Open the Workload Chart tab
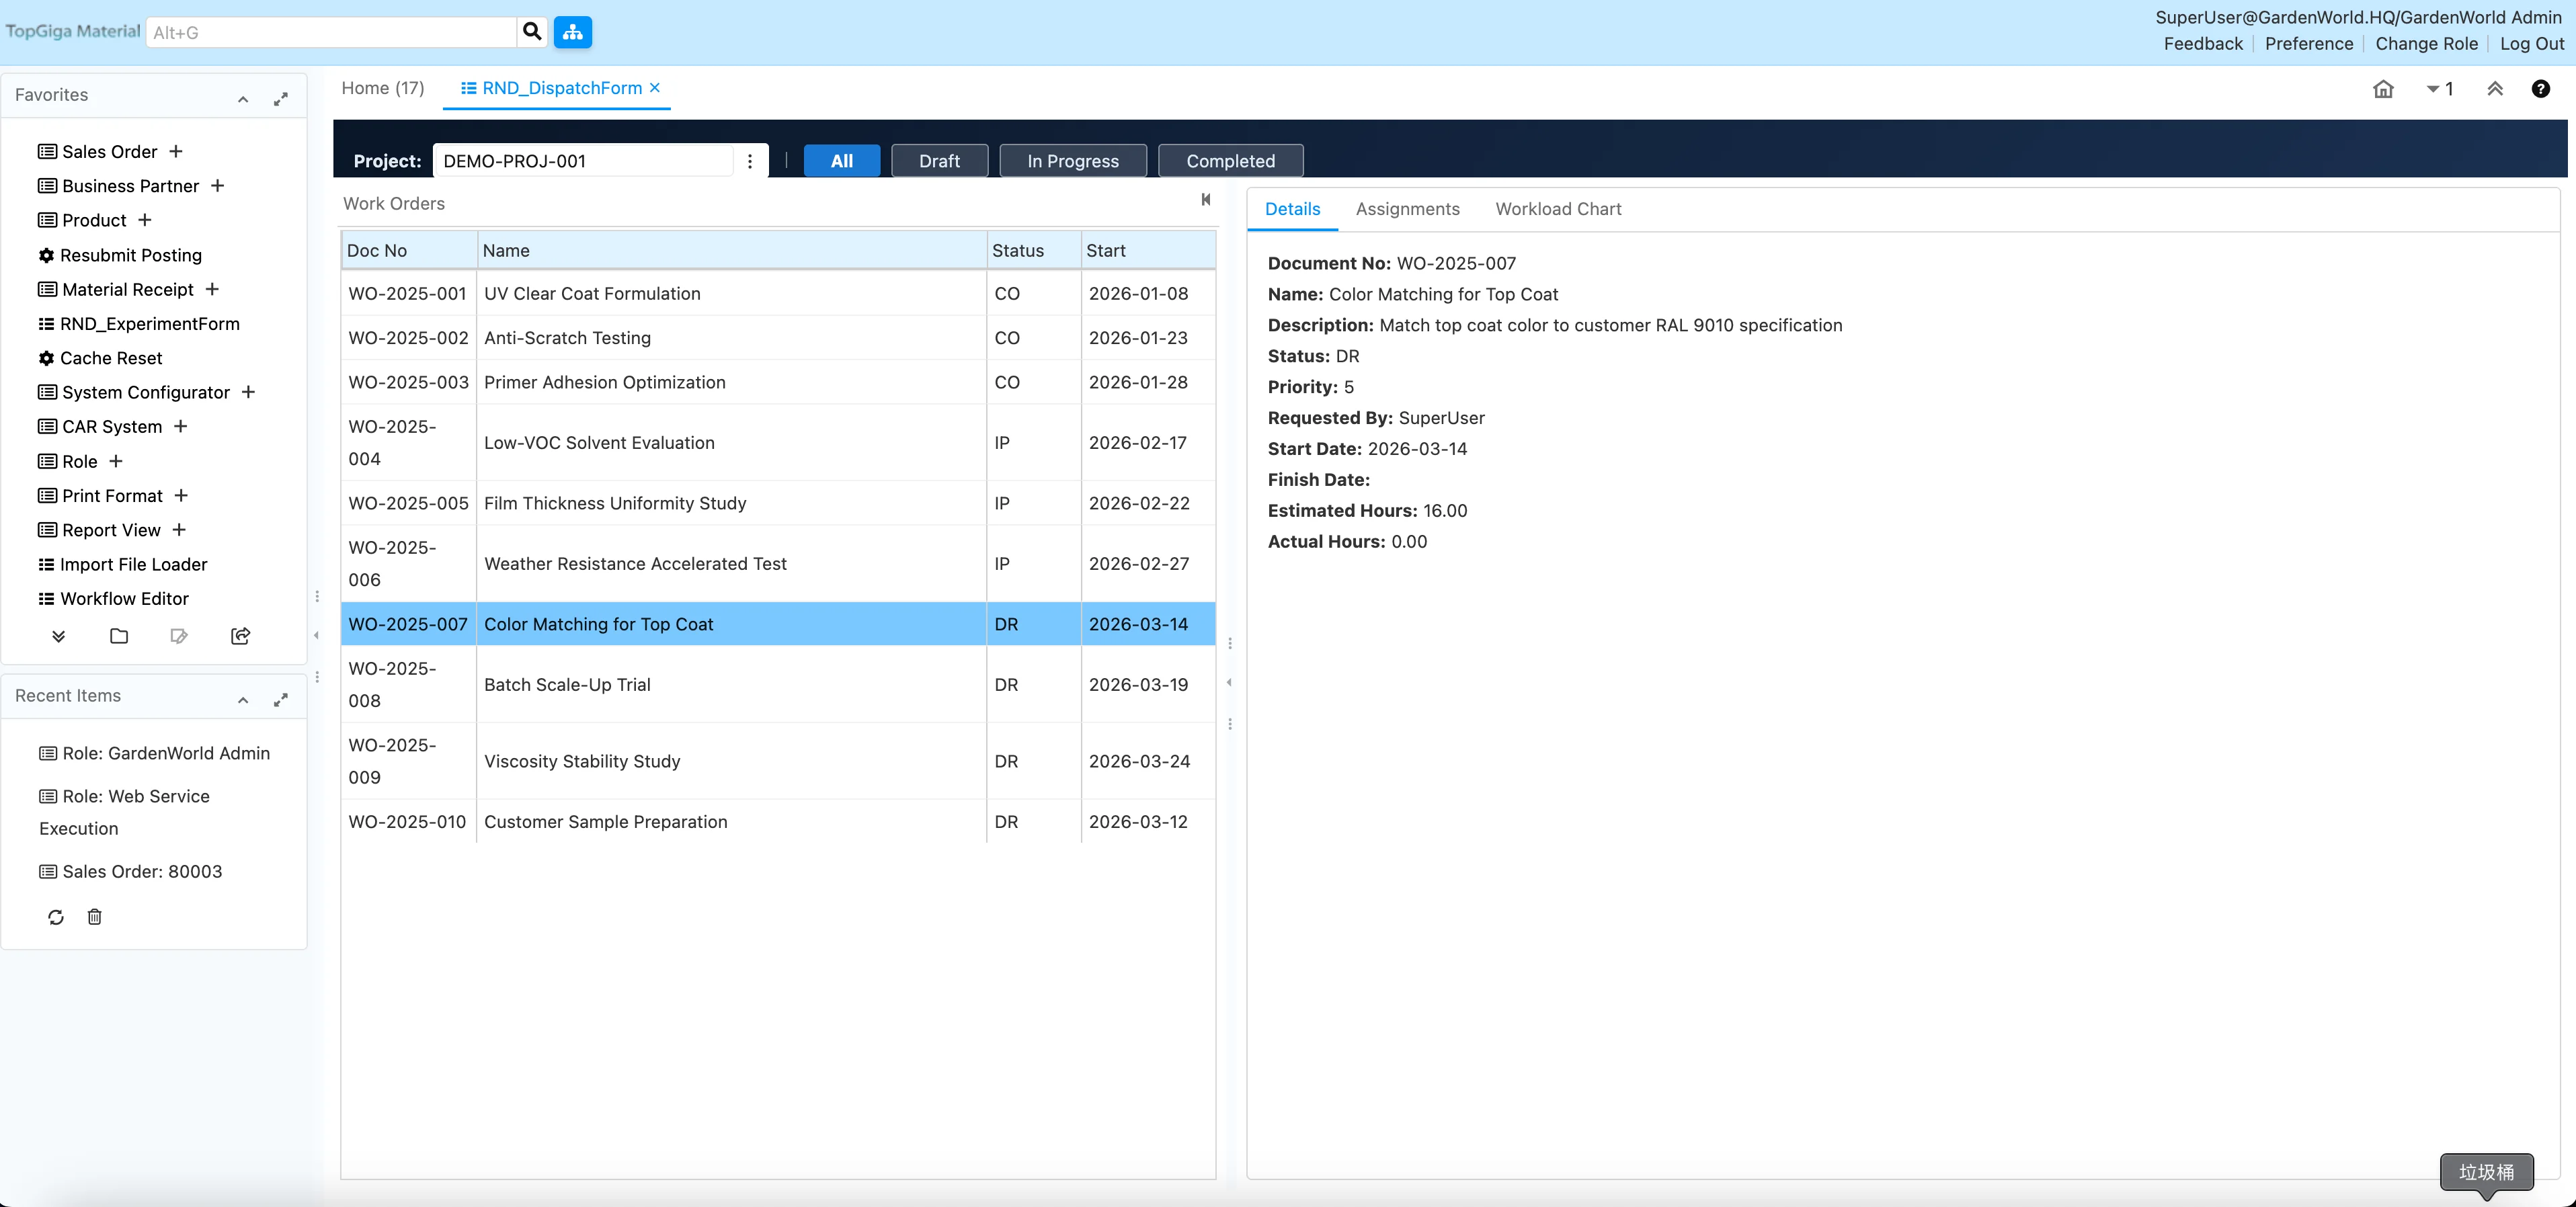 pyautogui.click(x=1558, y=209)
